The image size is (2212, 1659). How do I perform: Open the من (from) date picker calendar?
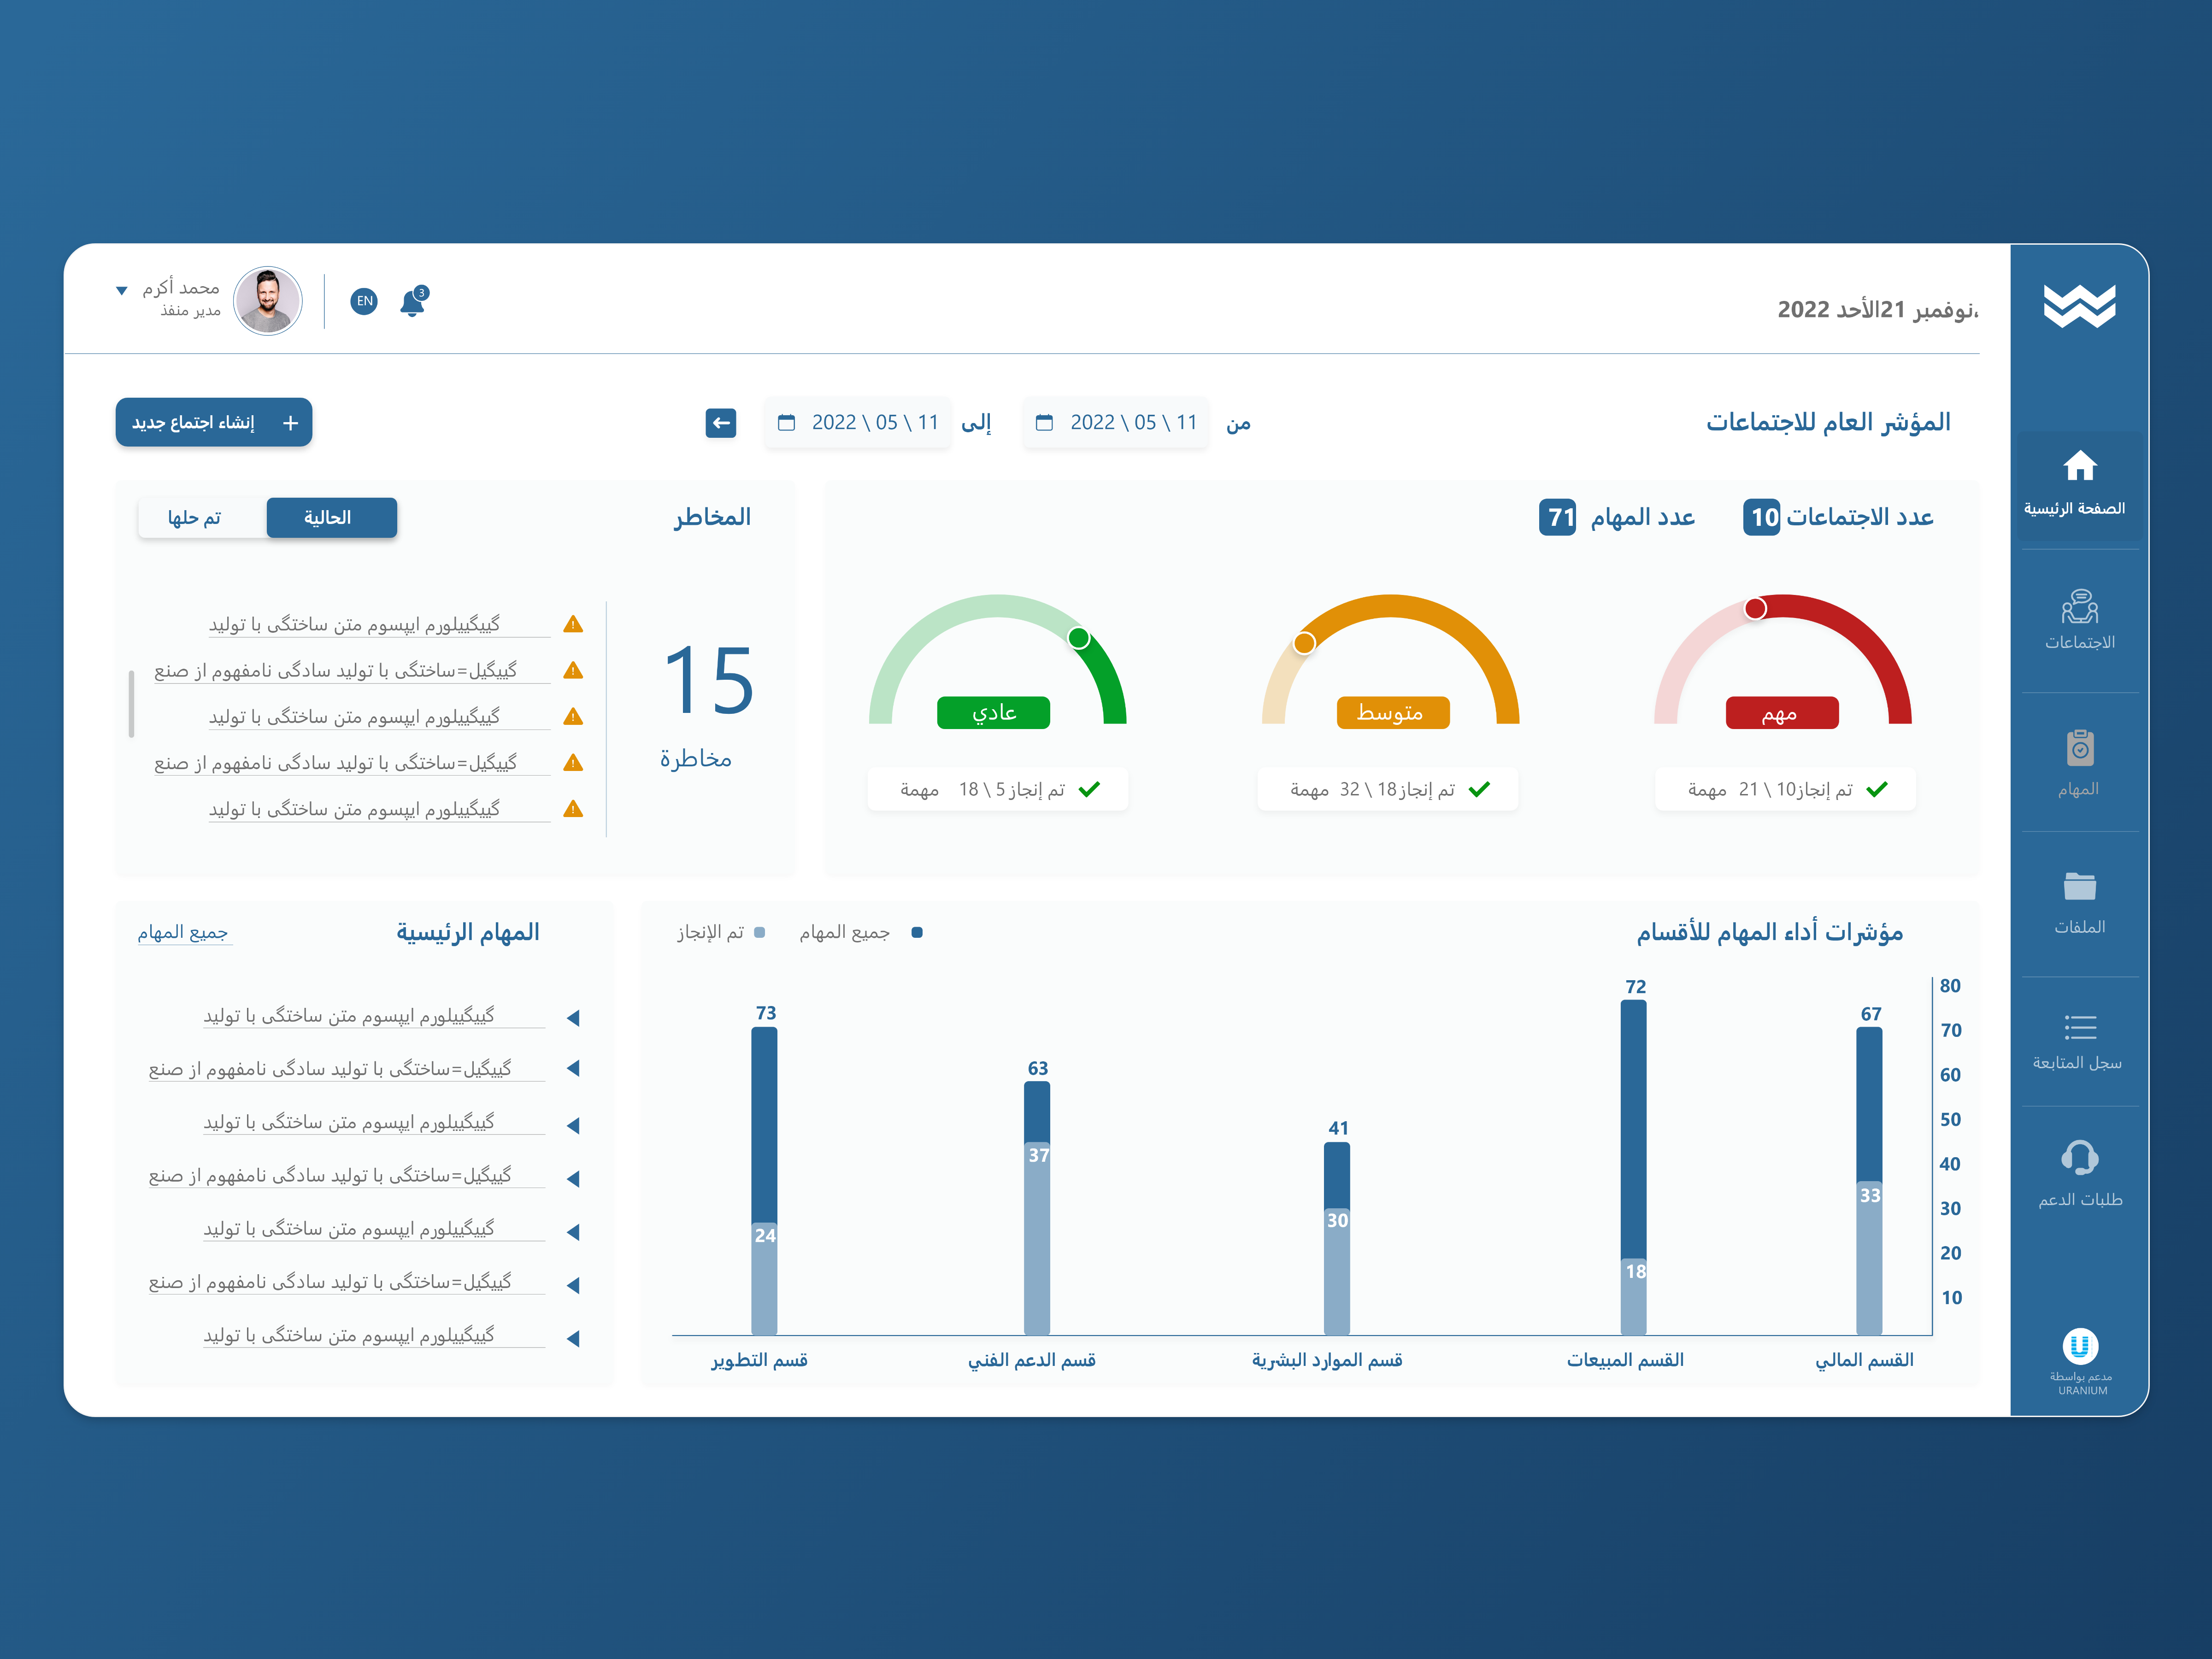[1046, 422]
